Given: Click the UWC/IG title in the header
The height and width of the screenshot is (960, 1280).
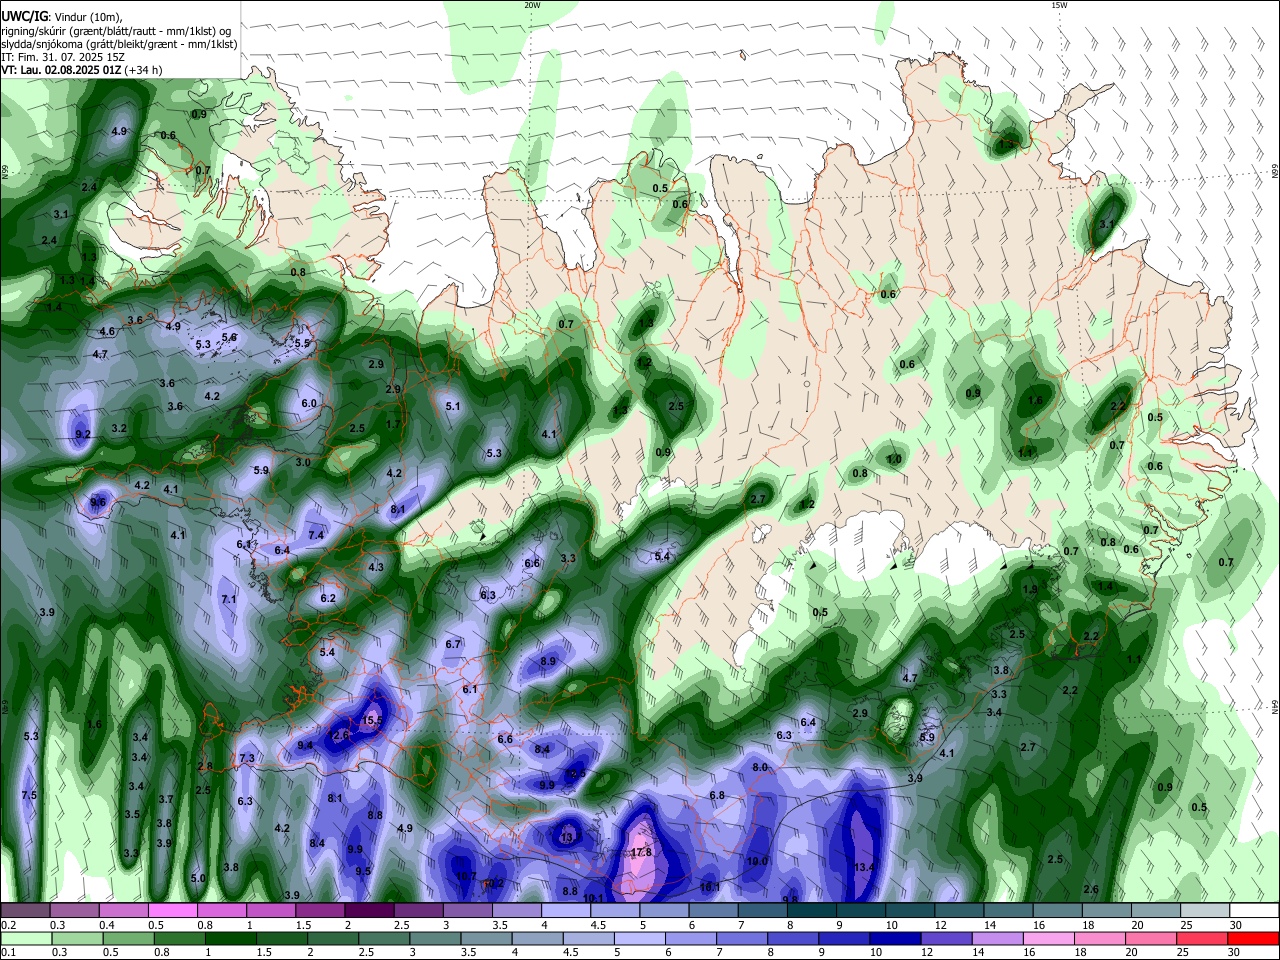Looking at the screenshot, I should click(x=25, y=17).
